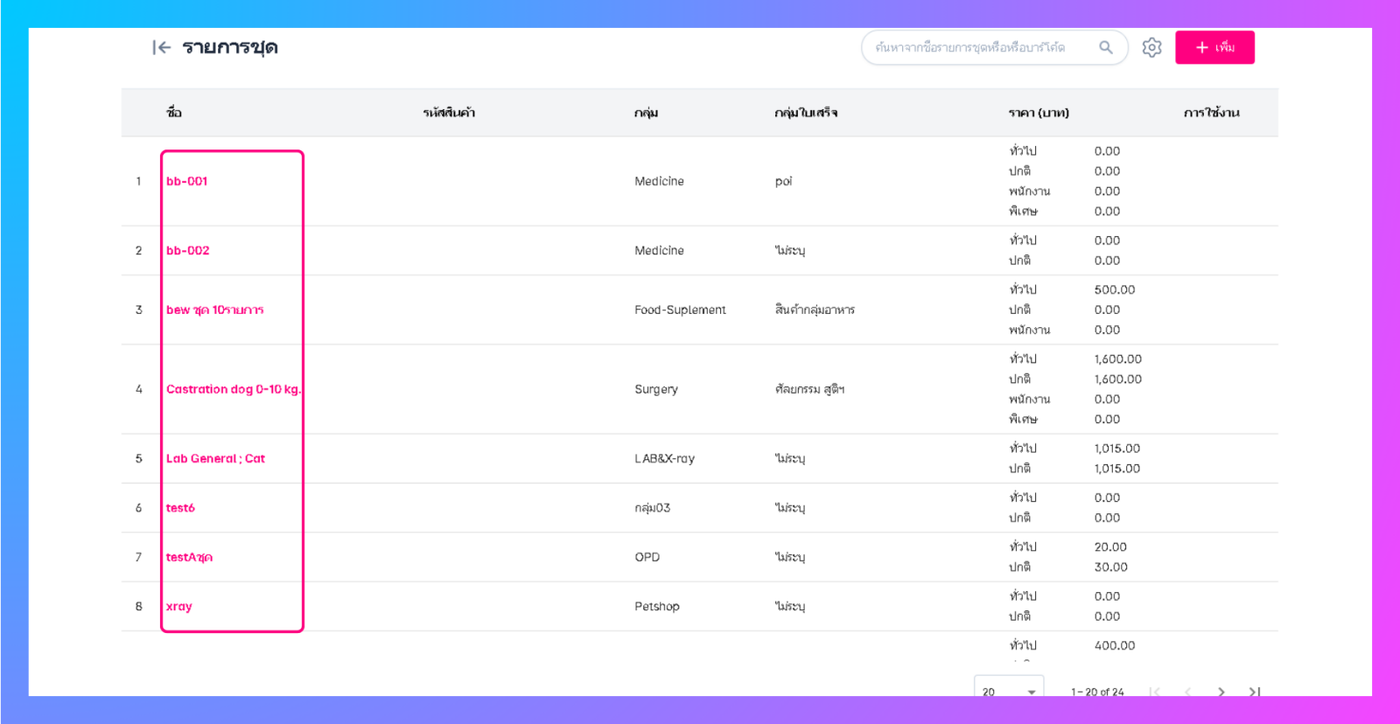Screen dimensions: 1400x724
Task: Click the ชื่อ column header
Action: pyautogui.click(x=174, y=113)
